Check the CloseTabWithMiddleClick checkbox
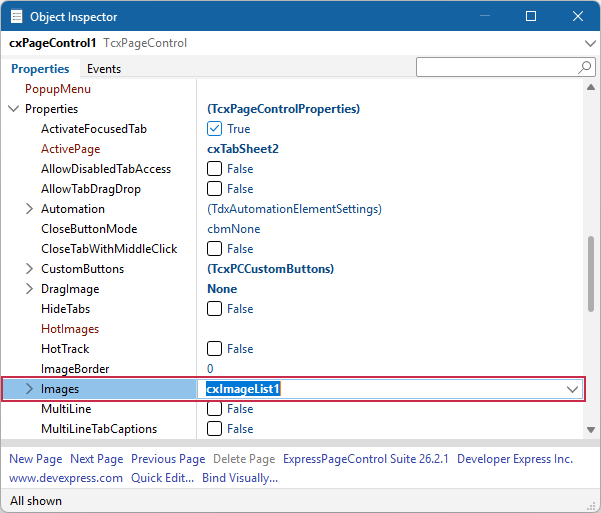The height and width of the screenshot is (513, 601). point(214,249)
